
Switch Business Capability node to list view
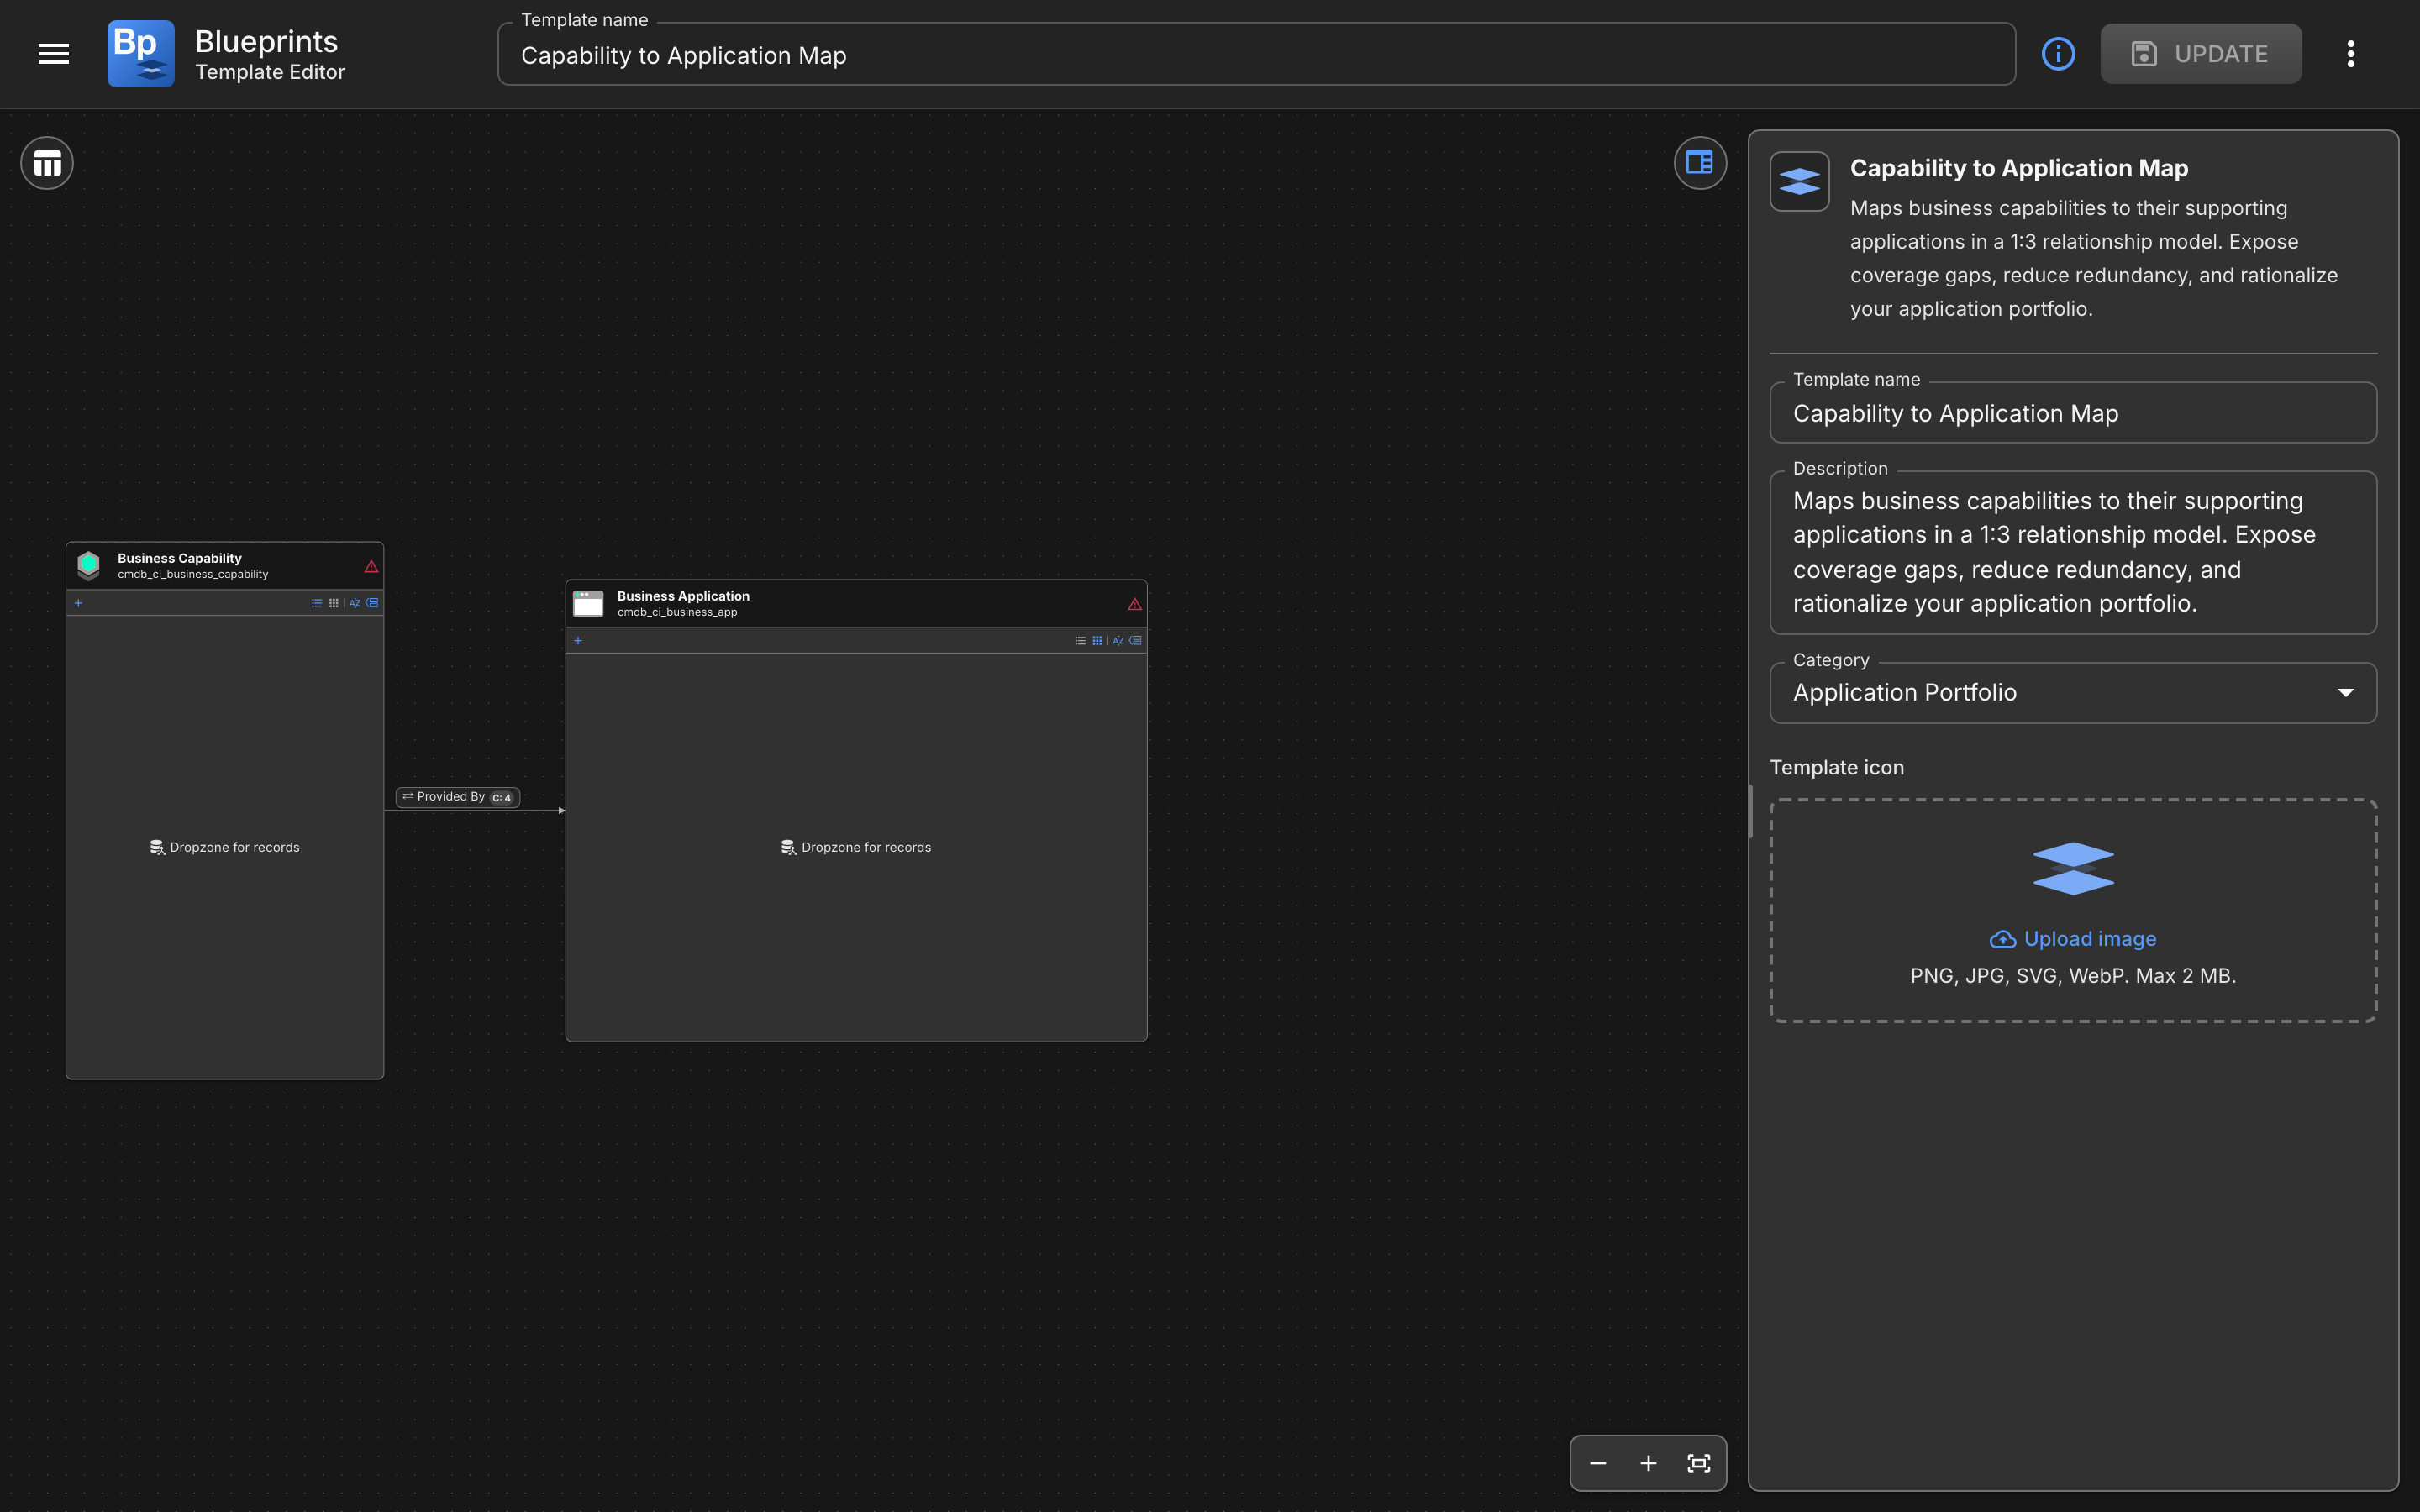tap(317, 603)
